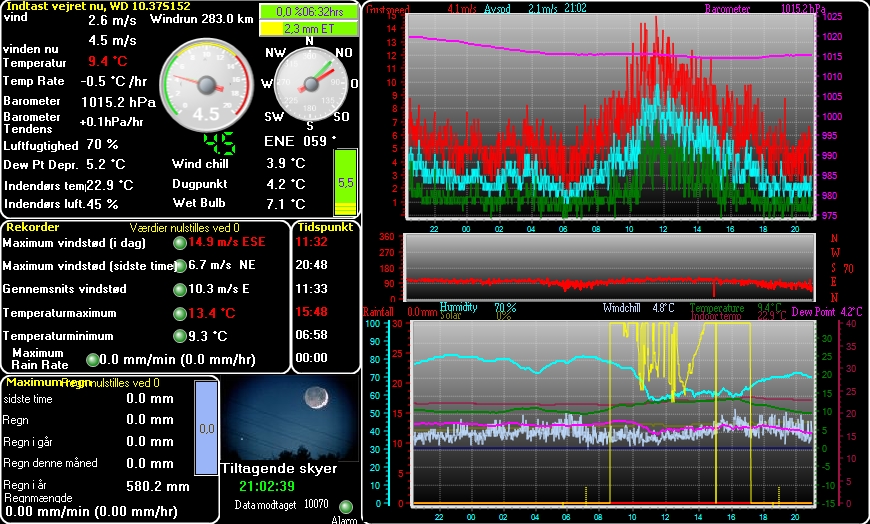Click the green LED beside Temperaturminimum
This screenshot has width=870, height=524.
point(180,336)
